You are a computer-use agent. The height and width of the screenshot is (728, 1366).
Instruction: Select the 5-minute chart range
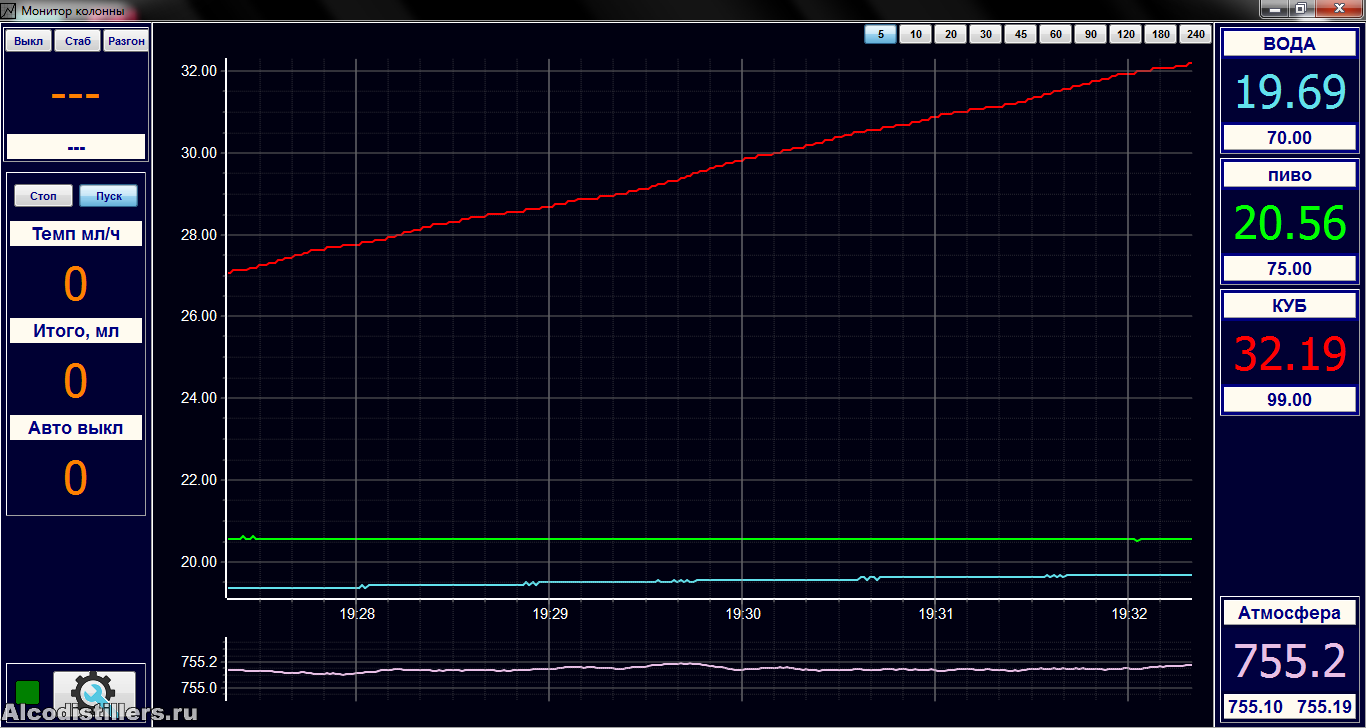(x=880, y=35)
